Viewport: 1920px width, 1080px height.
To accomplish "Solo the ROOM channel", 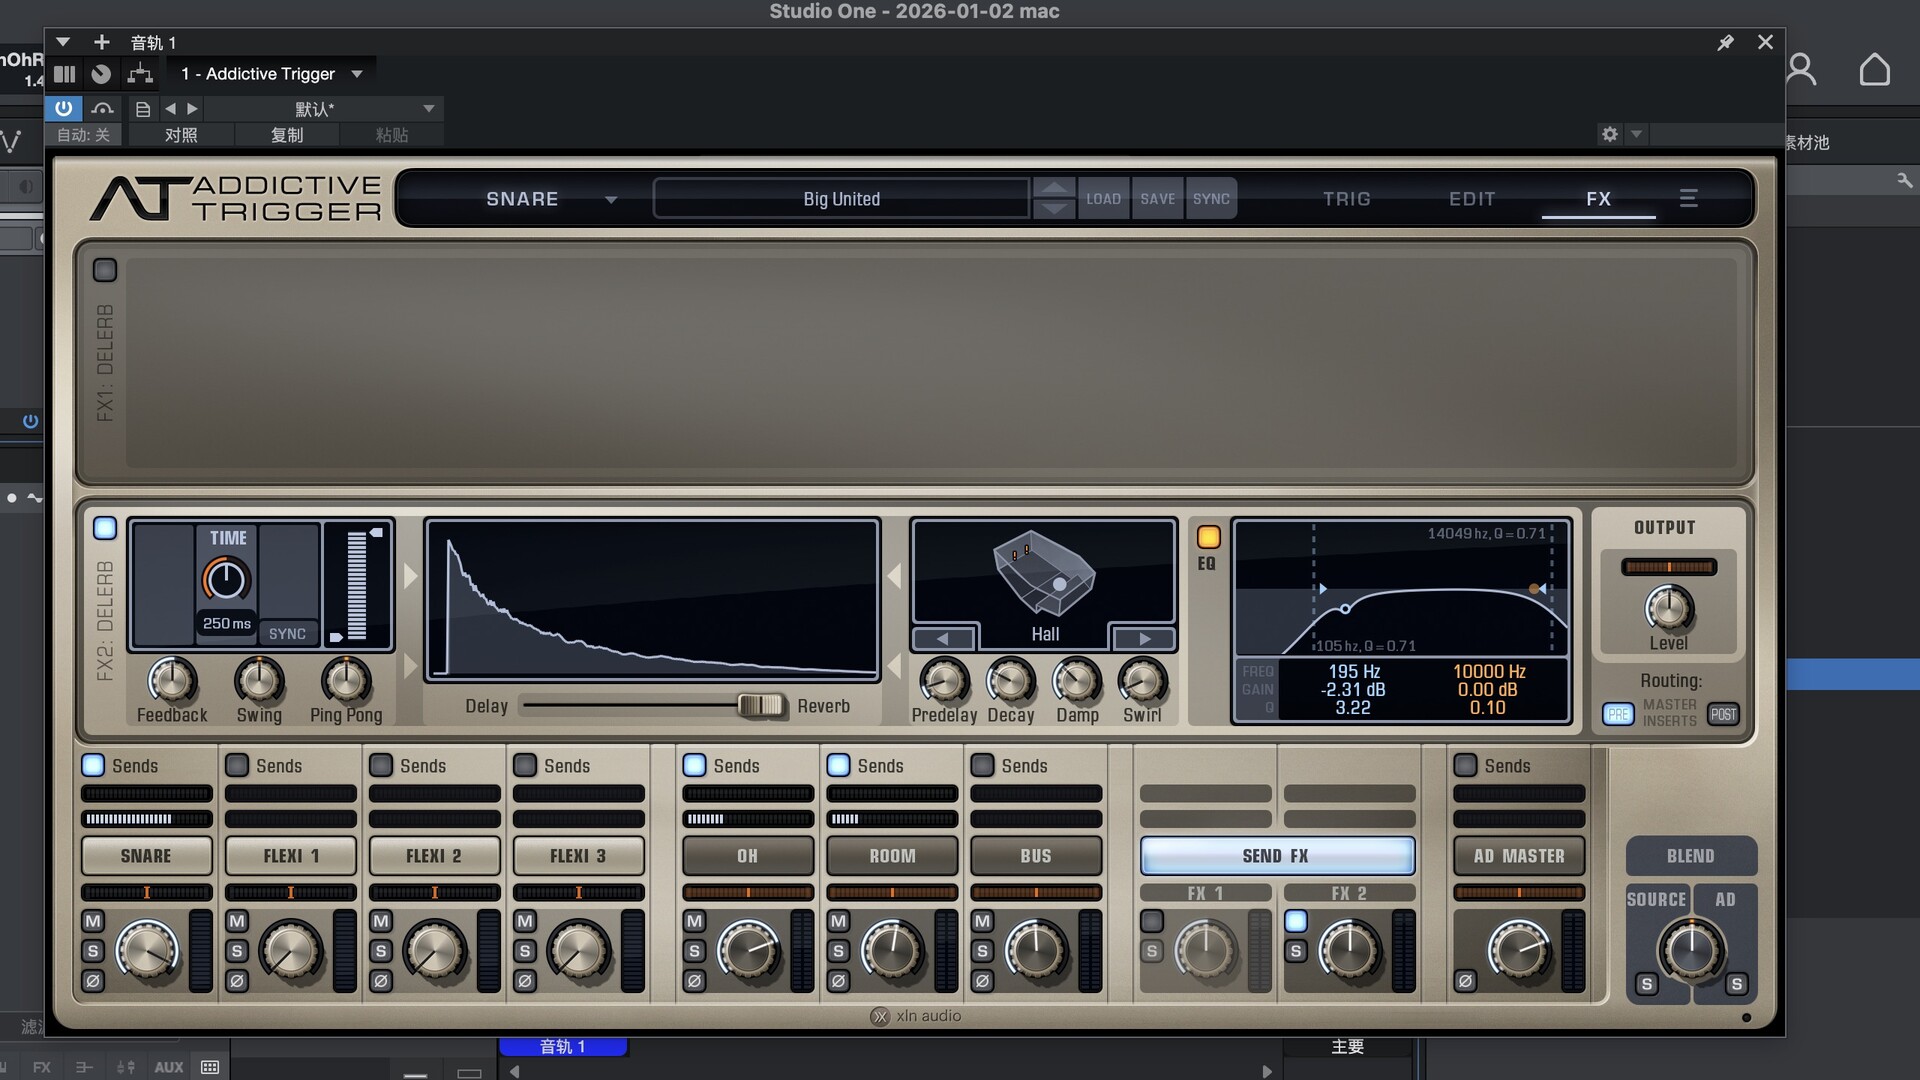I will click(x=838, y=951).
